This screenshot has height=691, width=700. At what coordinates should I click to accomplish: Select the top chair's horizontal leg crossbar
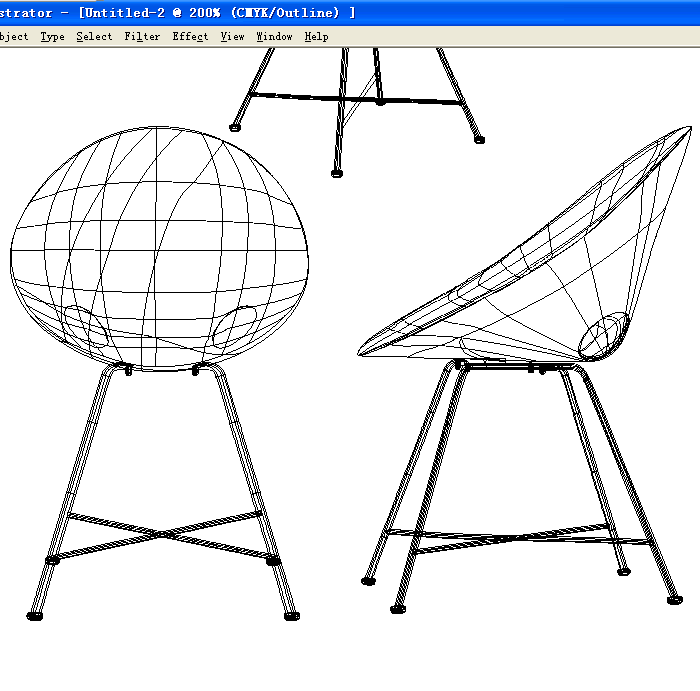(x=356, y=99)
